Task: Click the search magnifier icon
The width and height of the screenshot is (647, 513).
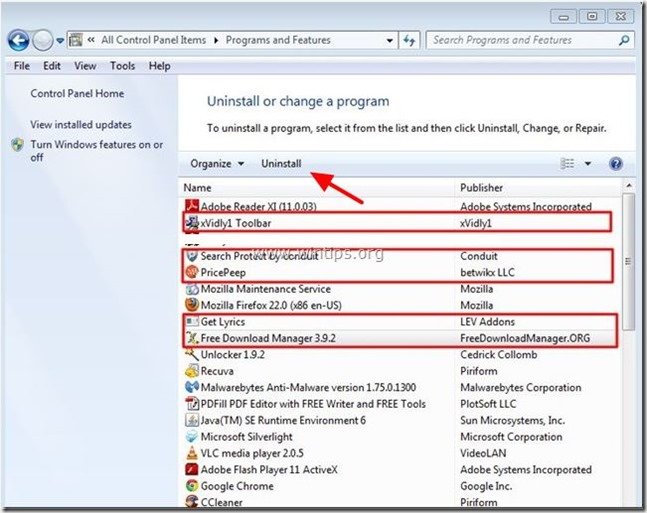Action: [624, 40]
